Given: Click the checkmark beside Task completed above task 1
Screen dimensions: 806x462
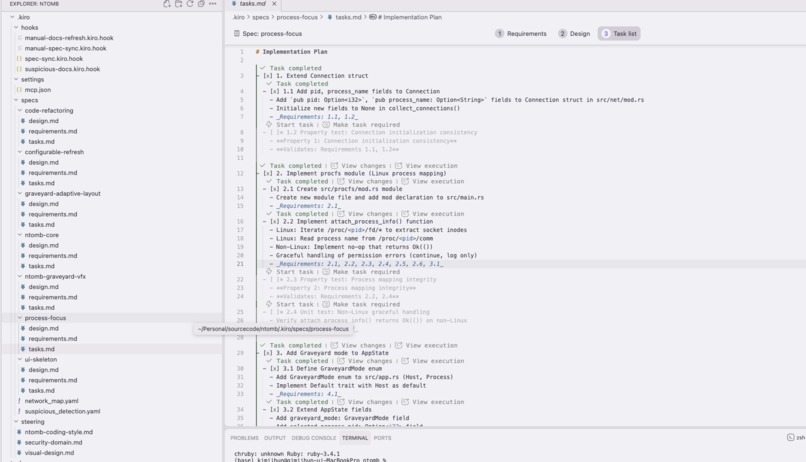Looking at the screenshot, I should [263, 68].
